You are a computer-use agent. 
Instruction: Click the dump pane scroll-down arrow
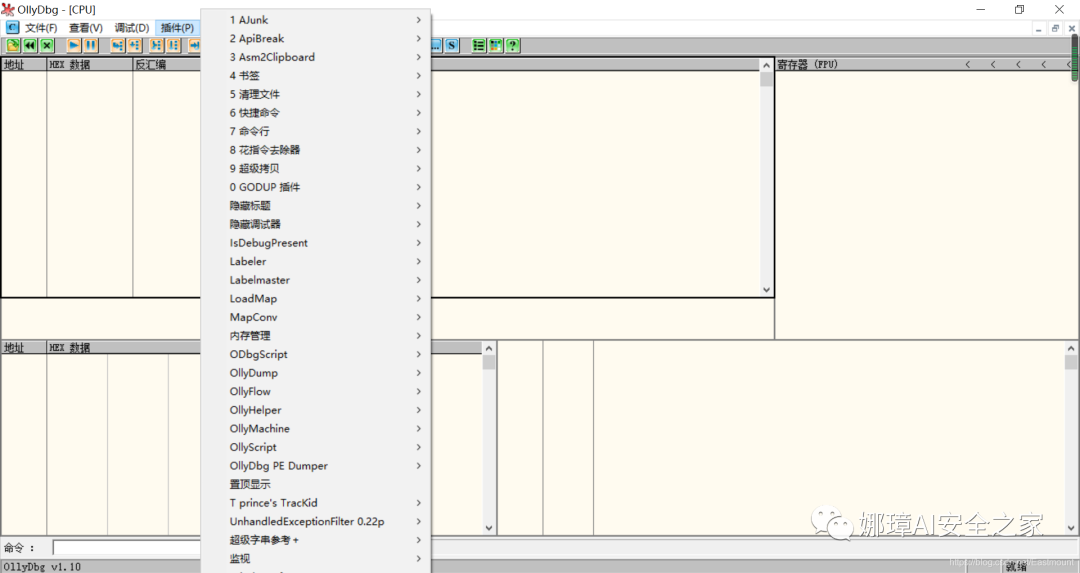tap(489, 528)
